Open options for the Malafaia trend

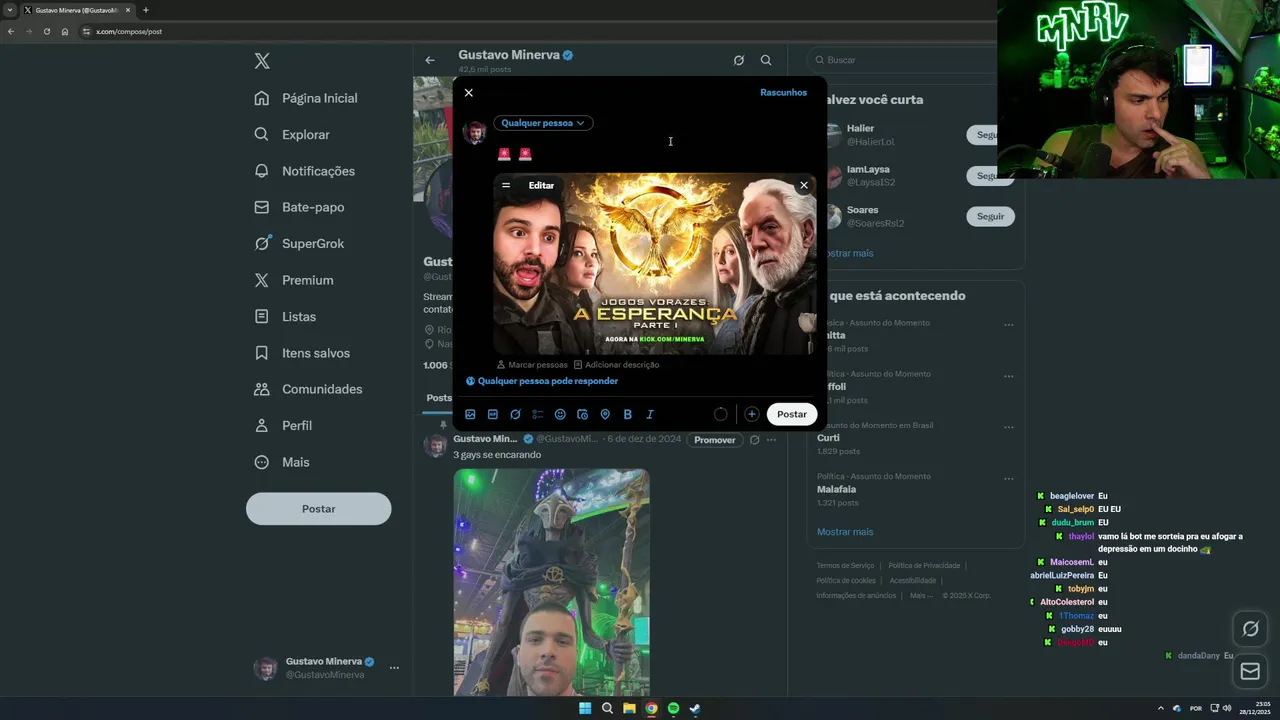pos(1008,478)
